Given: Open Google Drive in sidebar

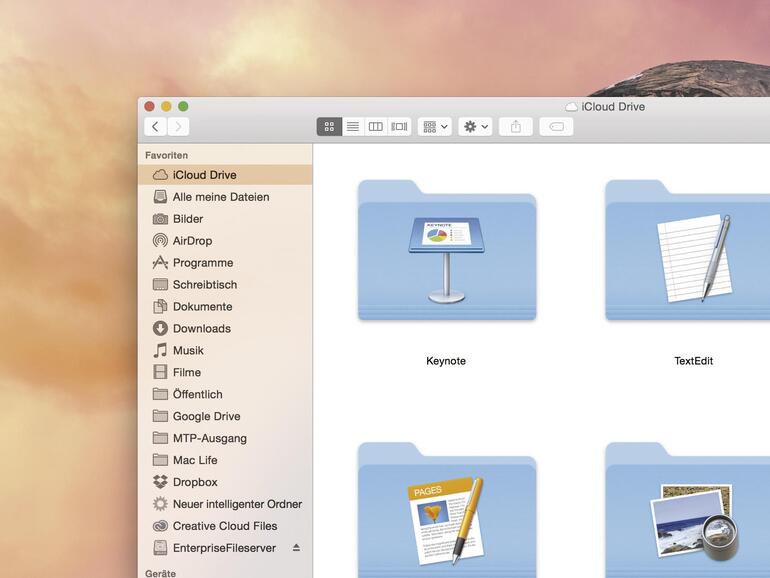Looking at the screenshot, I should click(225, 416).
